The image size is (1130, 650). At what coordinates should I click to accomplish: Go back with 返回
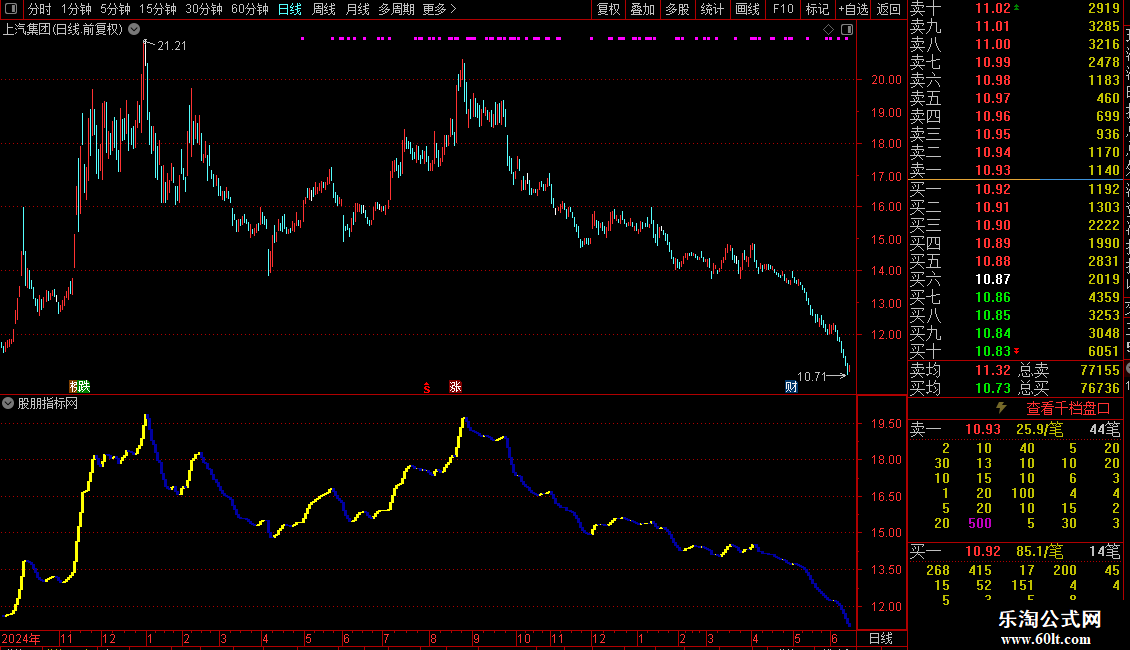(x=889, y=9)
